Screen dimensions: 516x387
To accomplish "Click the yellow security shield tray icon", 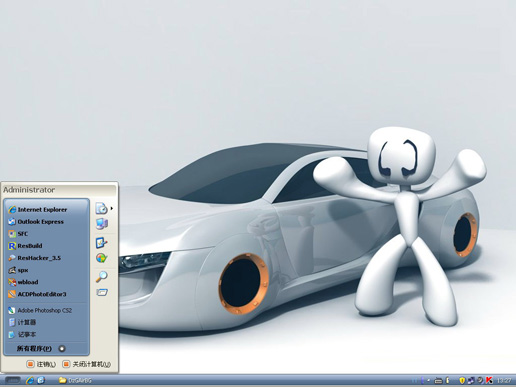I will click(462, 380).
